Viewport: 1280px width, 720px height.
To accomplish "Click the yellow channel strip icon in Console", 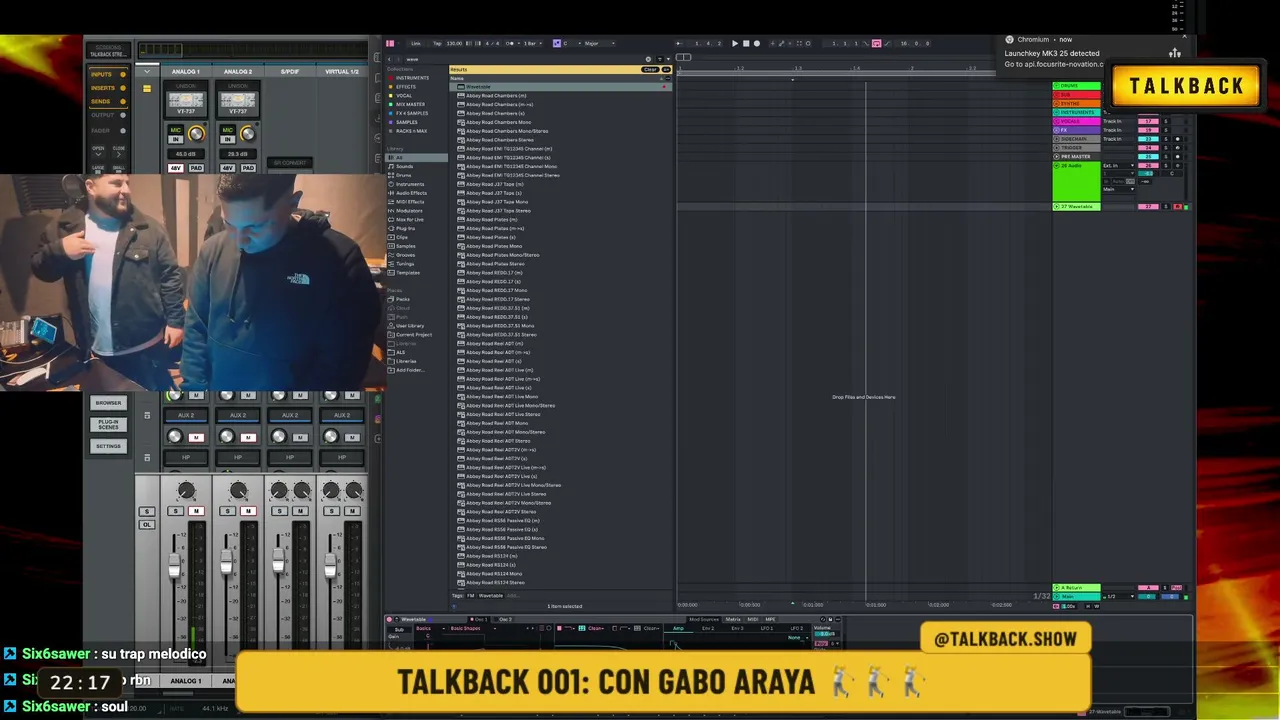I will [147, 89].
